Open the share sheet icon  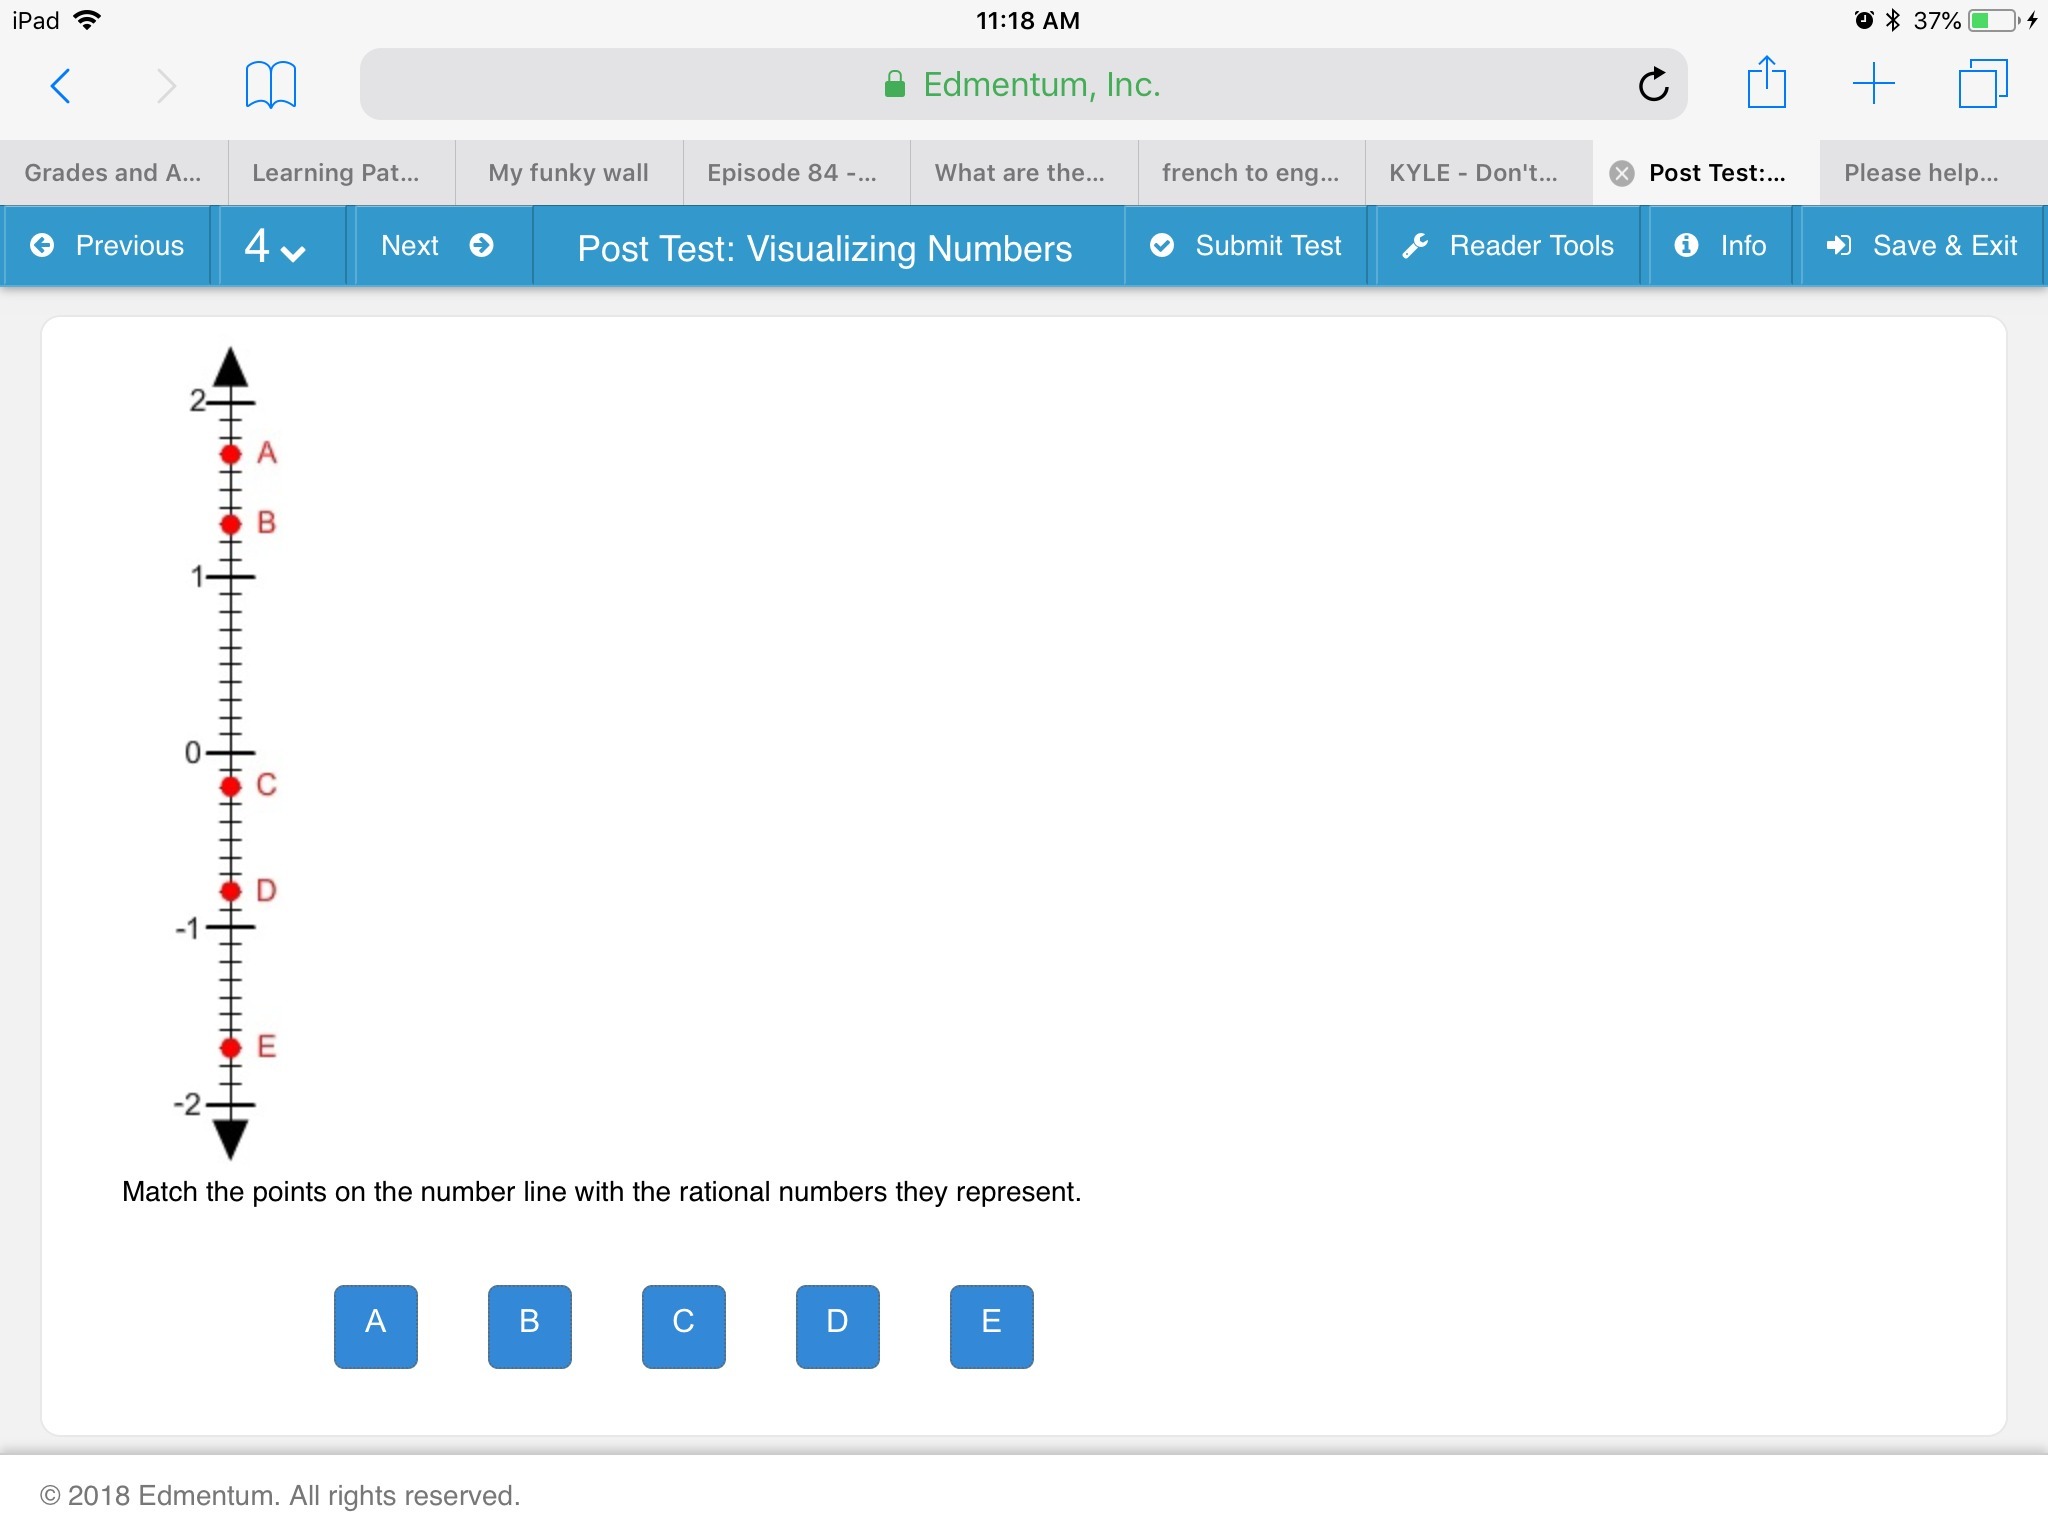1766,83
